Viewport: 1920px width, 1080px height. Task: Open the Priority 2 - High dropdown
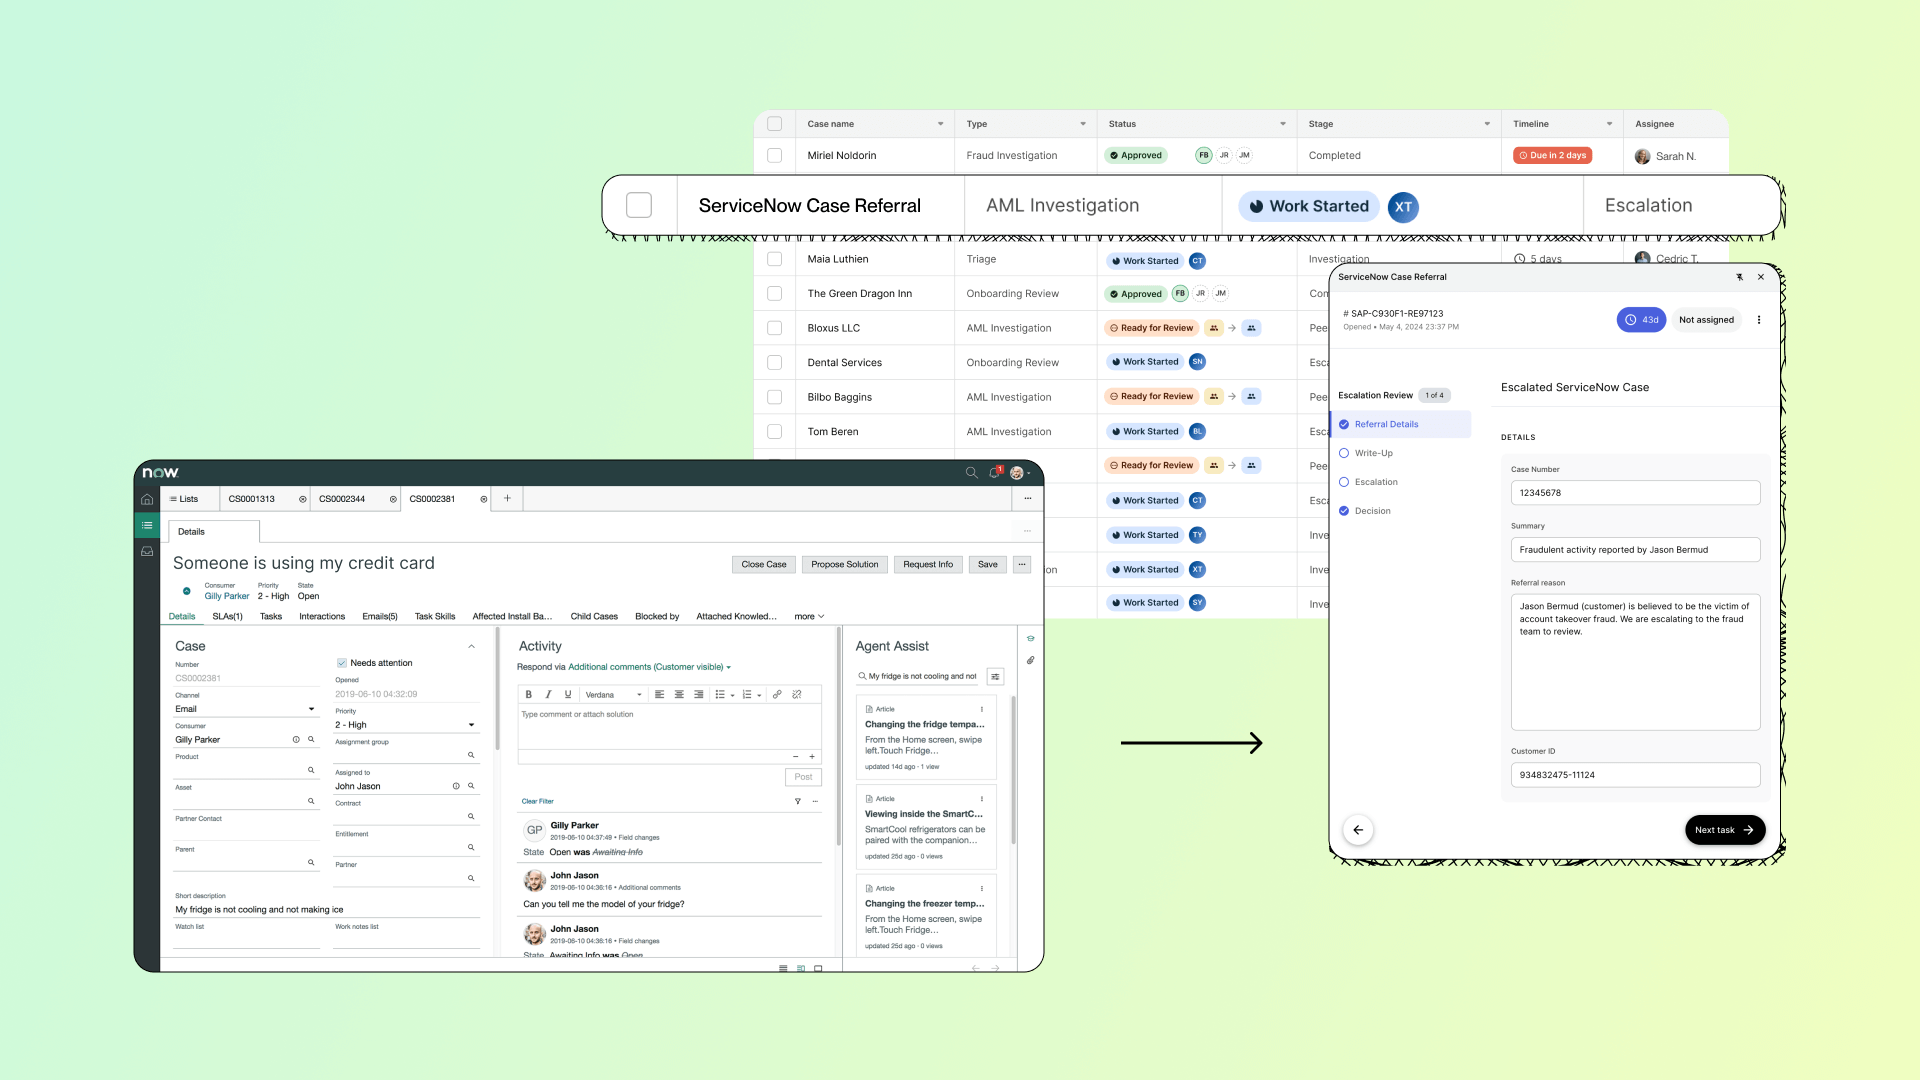pyautogui.click(x=406, y=725)
